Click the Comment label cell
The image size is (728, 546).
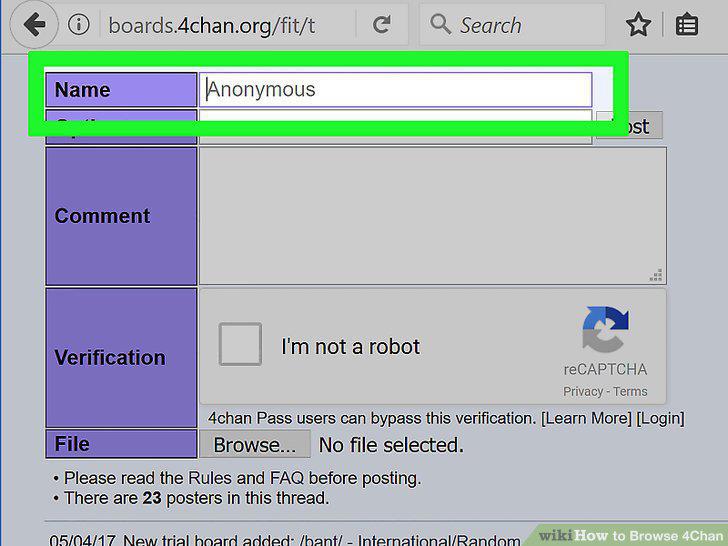(121, 216)
